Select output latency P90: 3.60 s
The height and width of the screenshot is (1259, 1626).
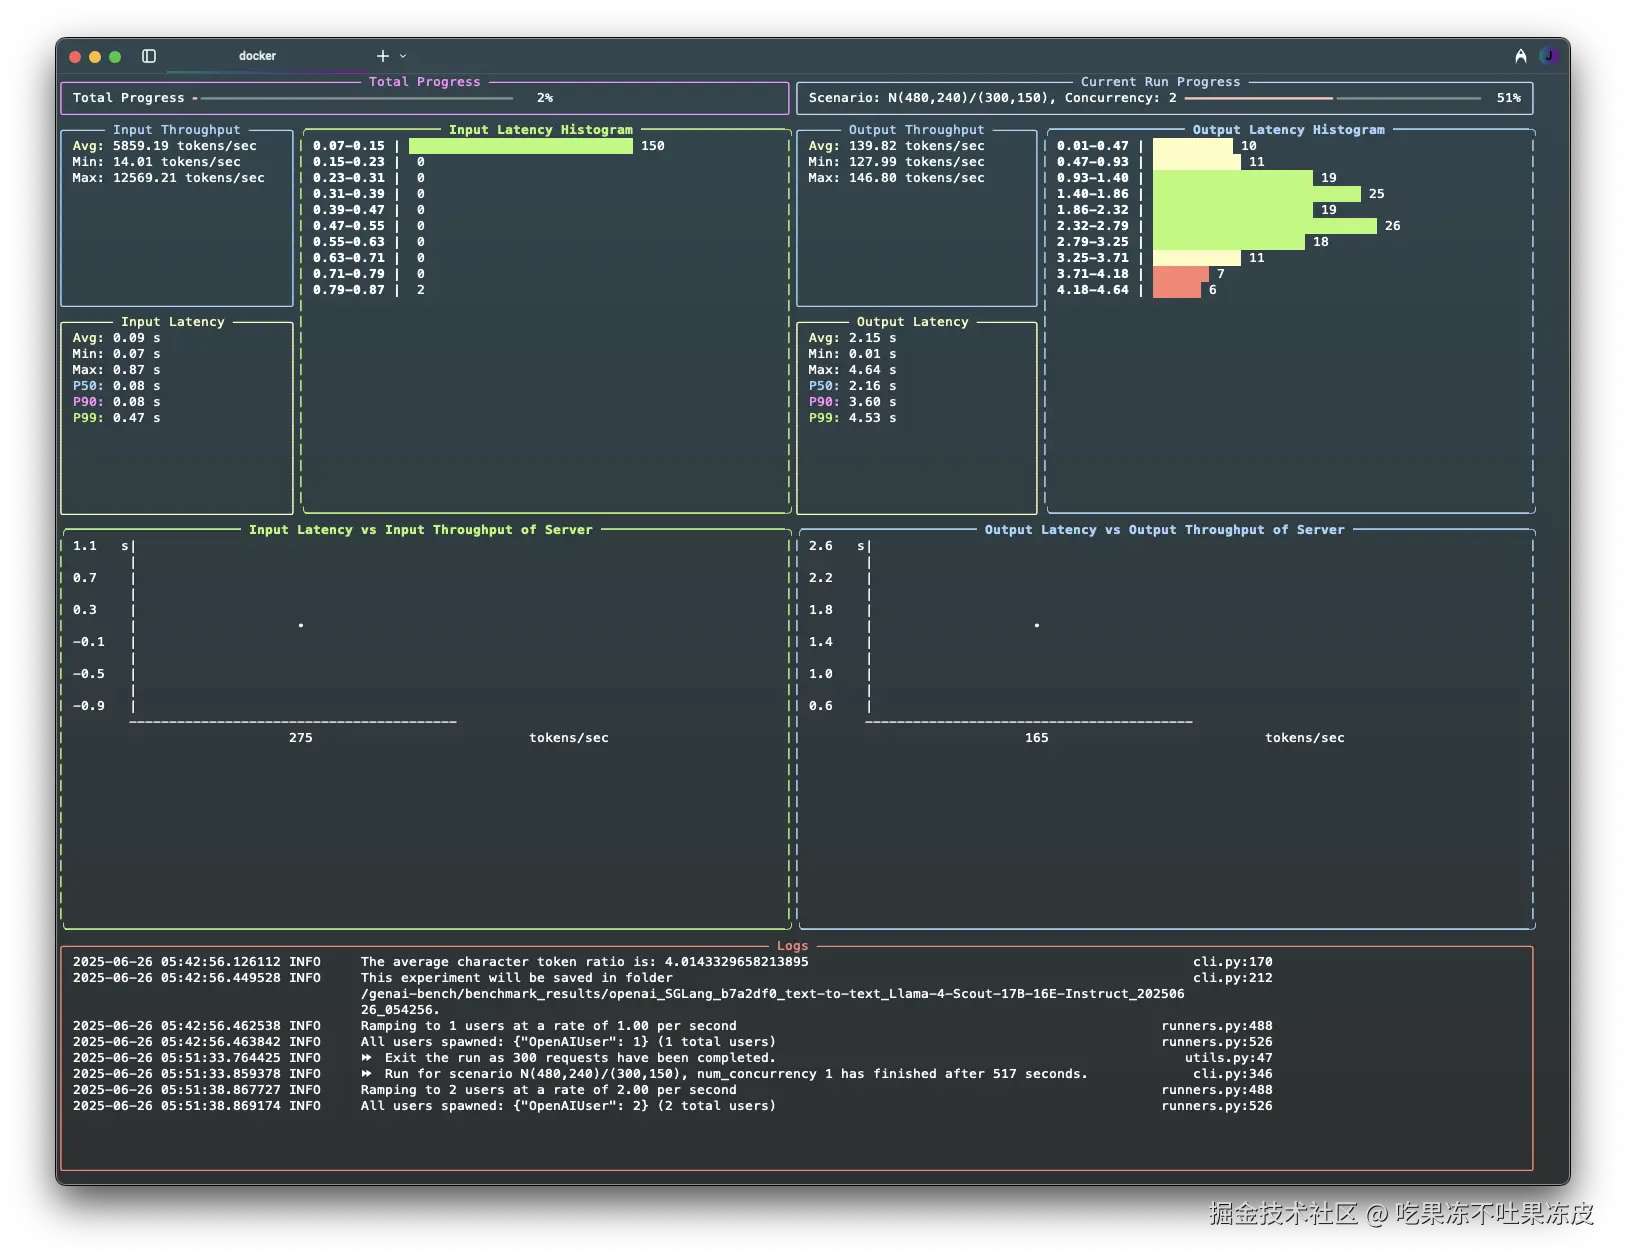pos(853,402)
